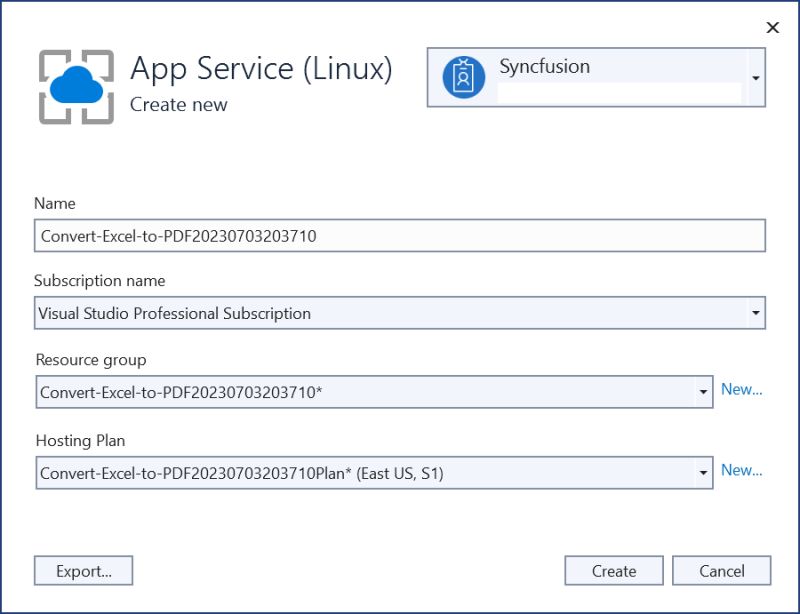Expand the account dropdown arrow

coord(757,77)
